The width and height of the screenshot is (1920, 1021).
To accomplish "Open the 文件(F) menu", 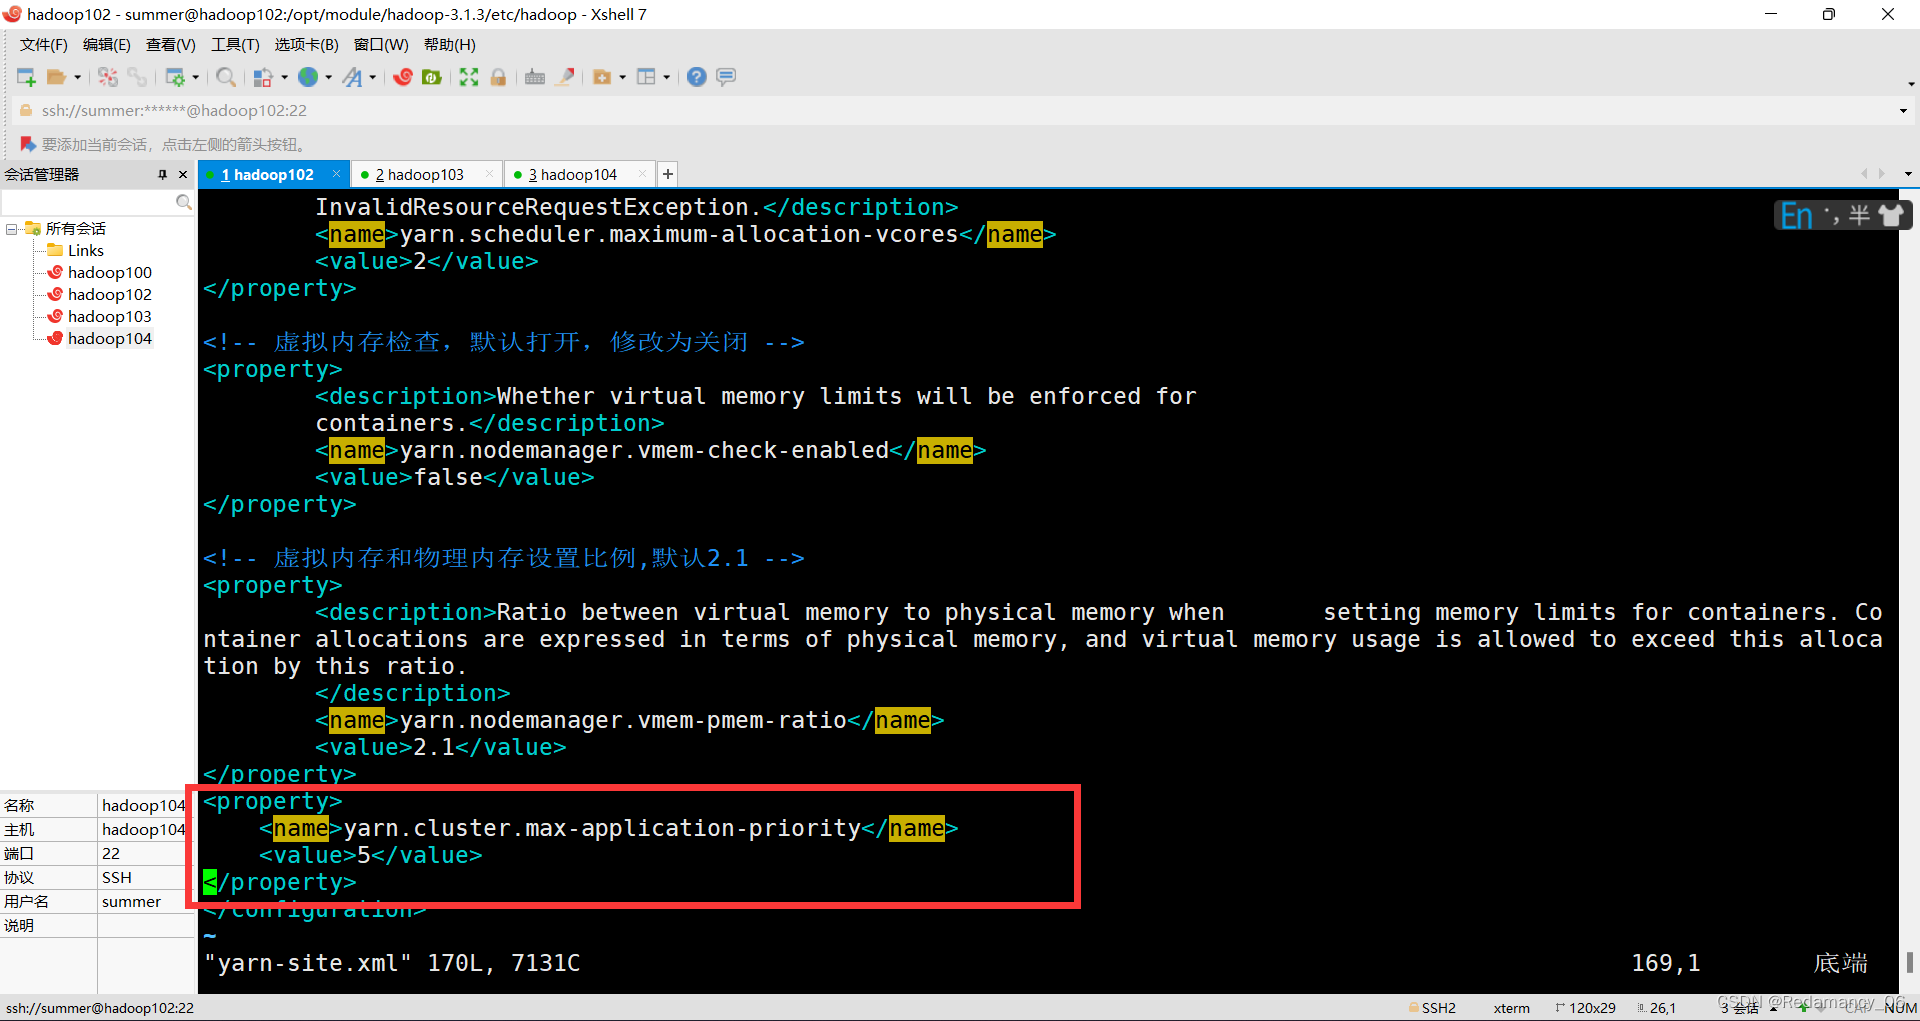I will pos(42,44).
